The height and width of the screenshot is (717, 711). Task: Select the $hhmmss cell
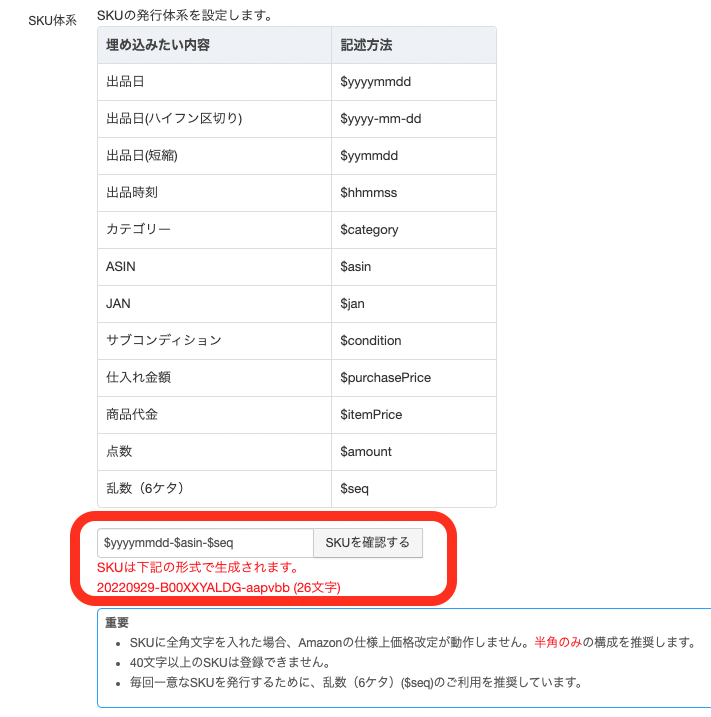[414, 193]
